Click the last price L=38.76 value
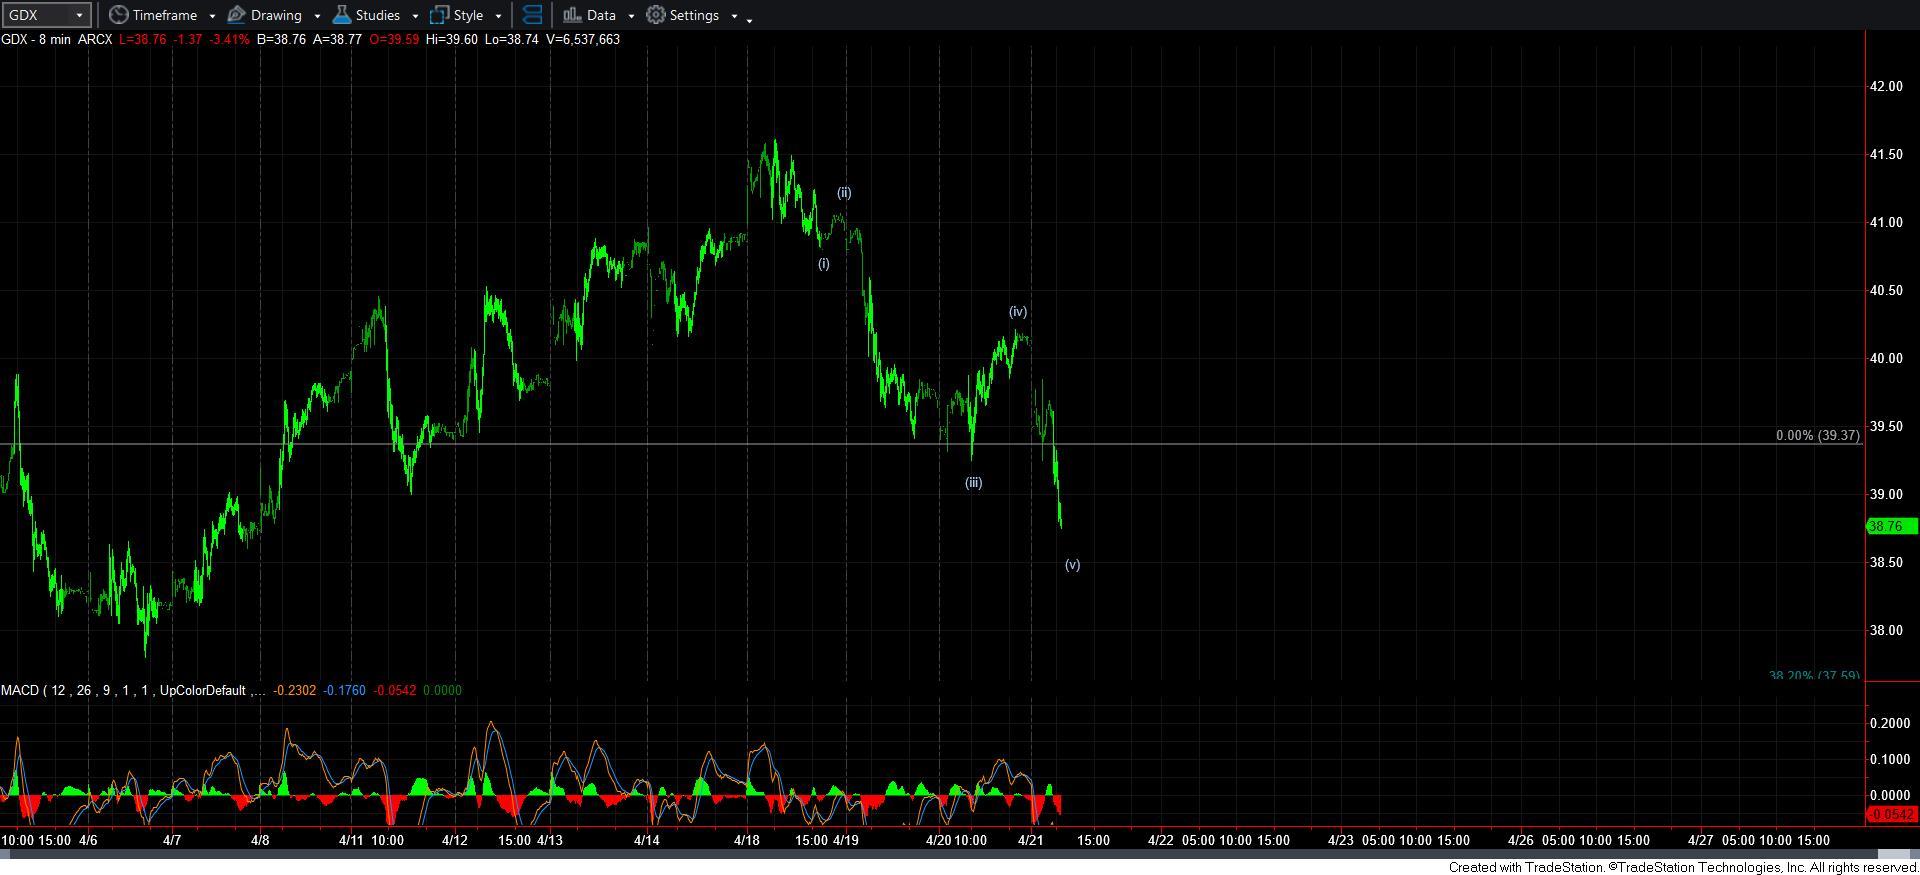1920x875 pixels. click(x=142, y=39)
